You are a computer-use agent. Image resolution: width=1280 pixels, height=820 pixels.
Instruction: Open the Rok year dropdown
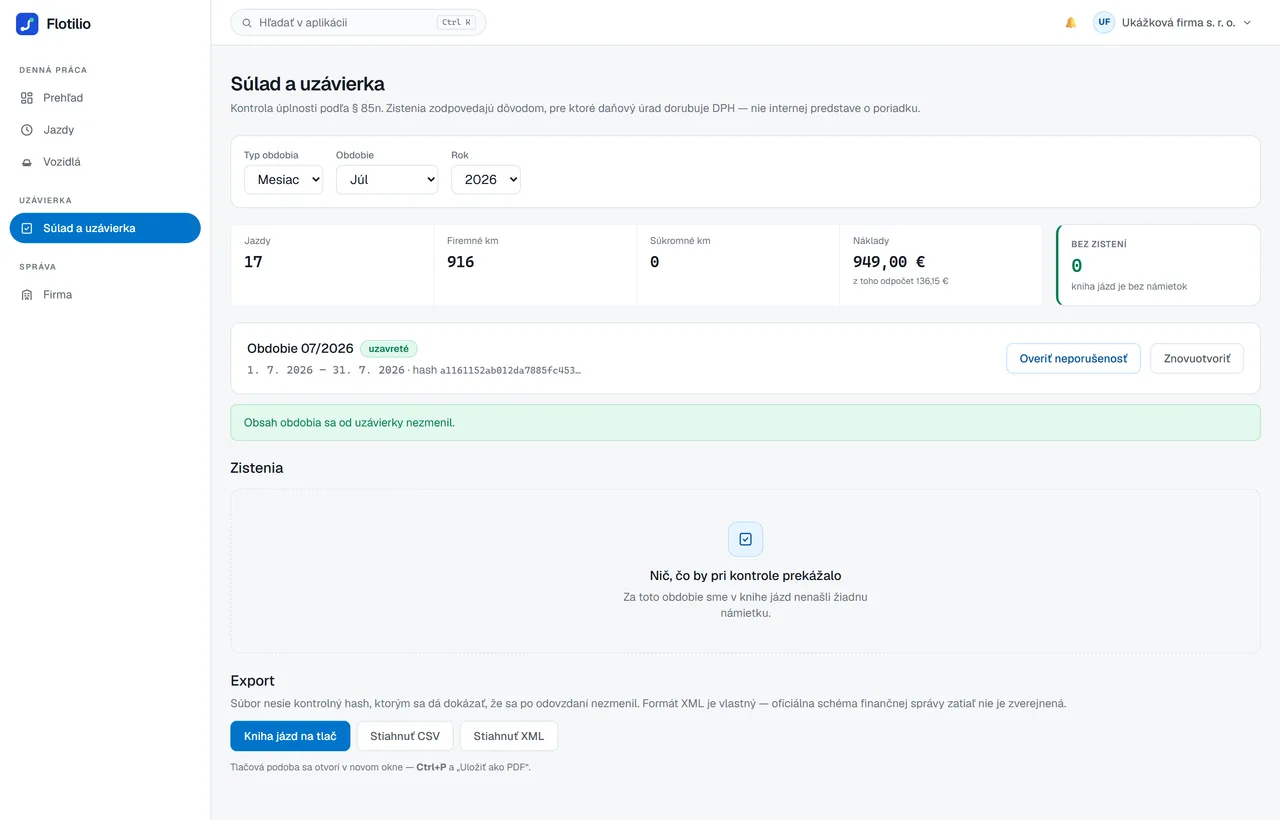[486, 179]
